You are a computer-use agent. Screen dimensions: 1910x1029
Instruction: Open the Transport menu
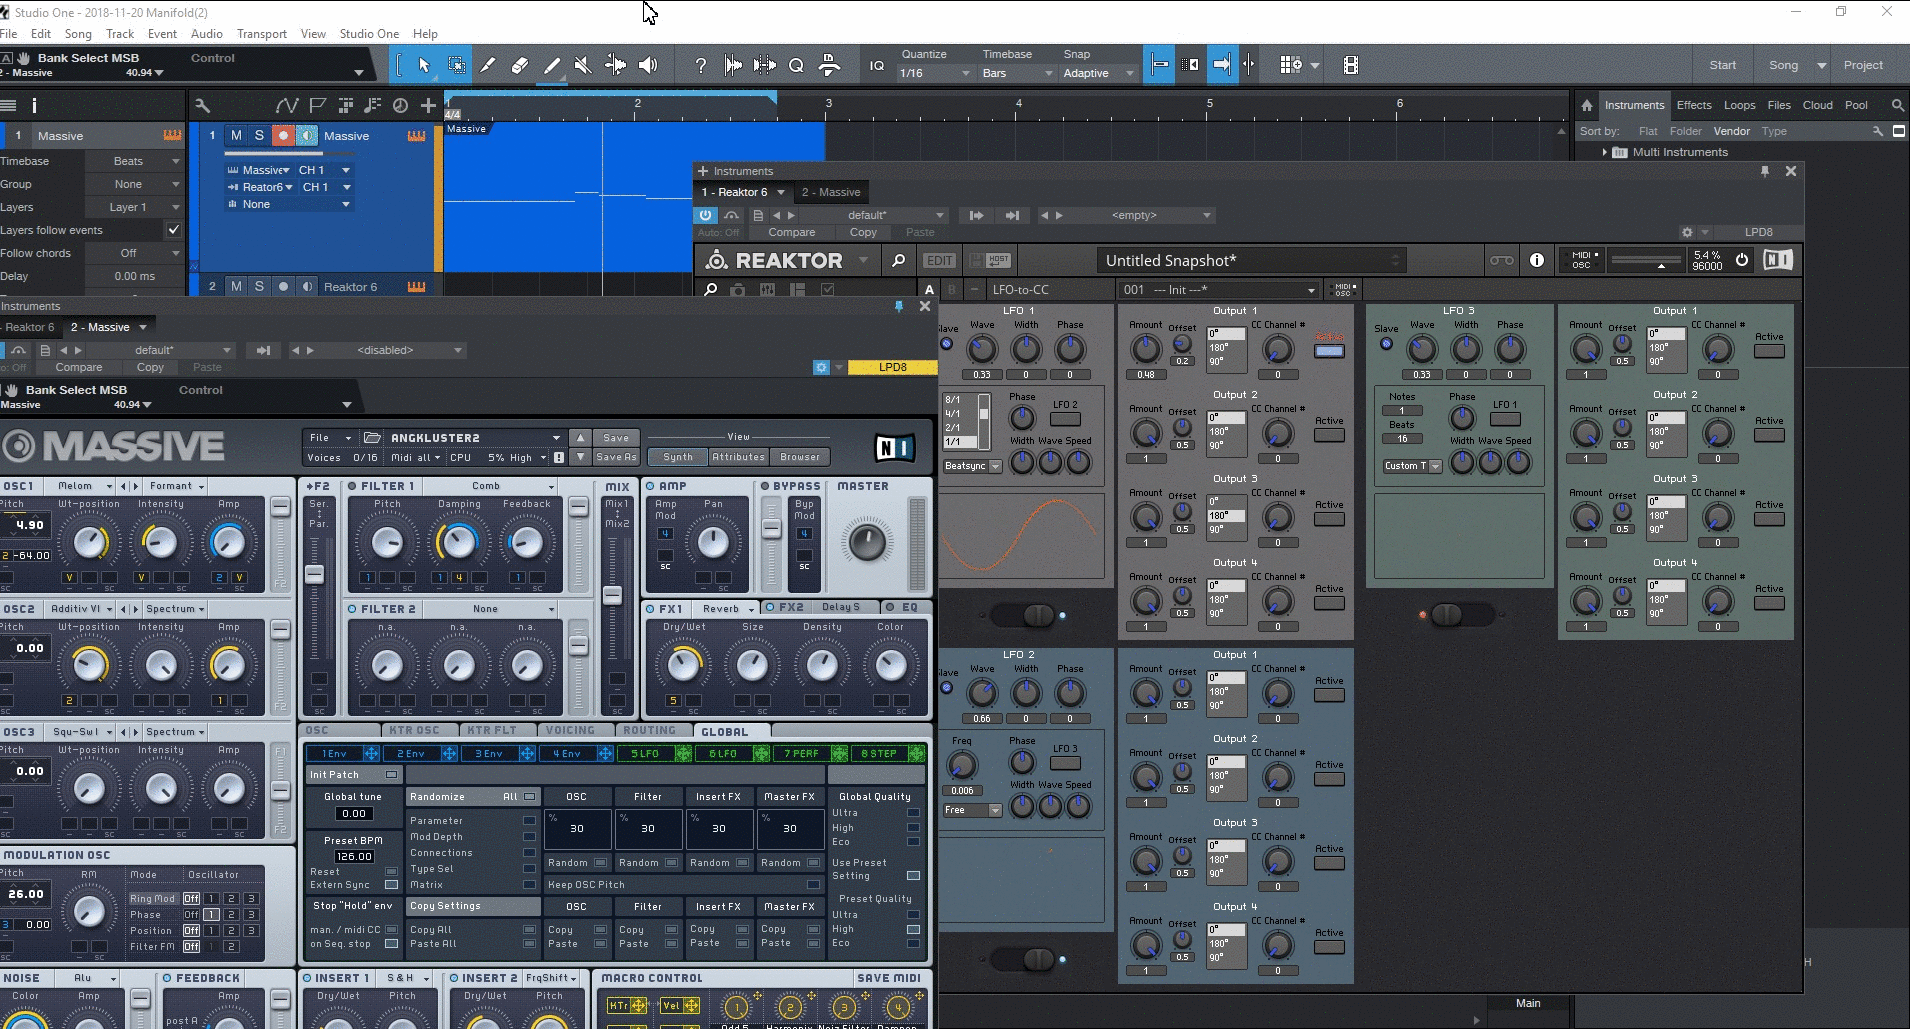(x=261, y=33)
